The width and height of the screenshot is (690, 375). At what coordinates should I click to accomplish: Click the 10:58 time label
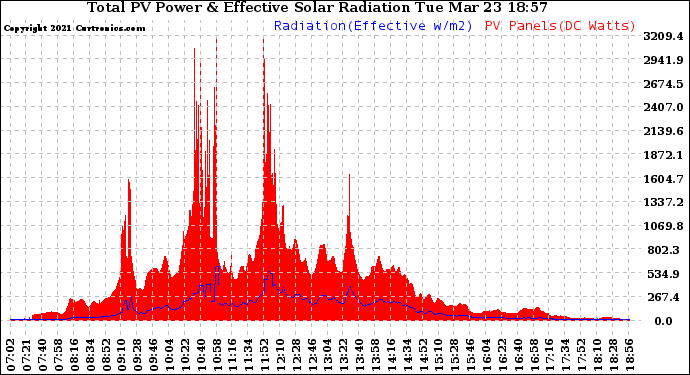click(x=217, y=355)
